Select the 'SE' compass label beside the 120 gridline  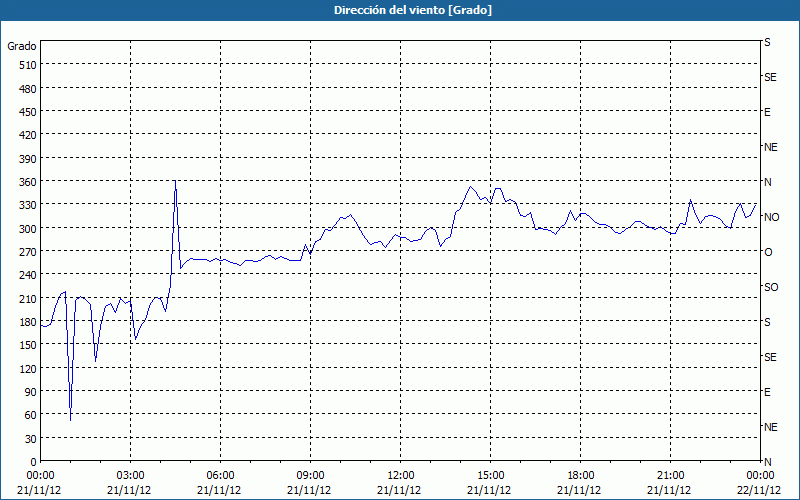point(770,357)
